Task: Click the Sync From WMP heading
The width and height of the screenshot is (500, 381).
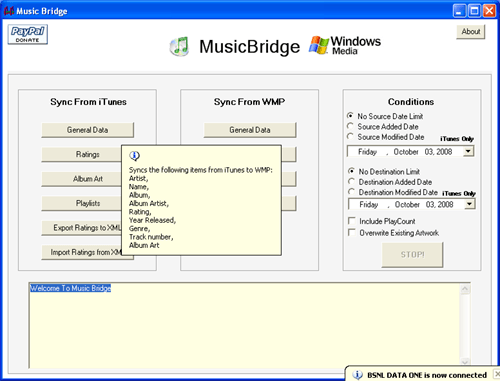Action: click(249, 102)
